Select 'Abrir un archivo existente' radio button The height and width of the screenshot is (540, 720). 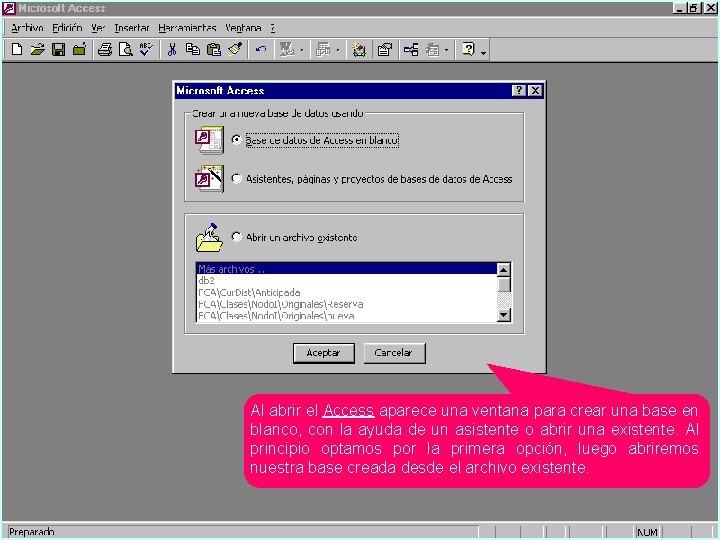point(236,237)
